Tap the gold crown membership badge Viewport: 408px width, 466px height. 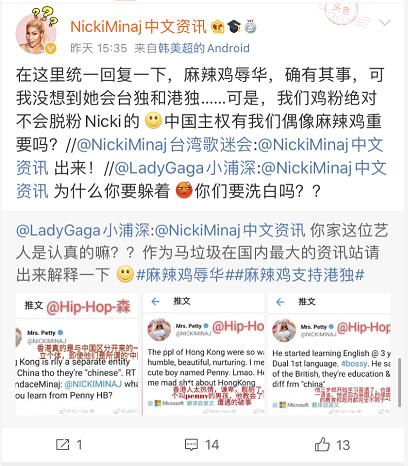point(218,26)
